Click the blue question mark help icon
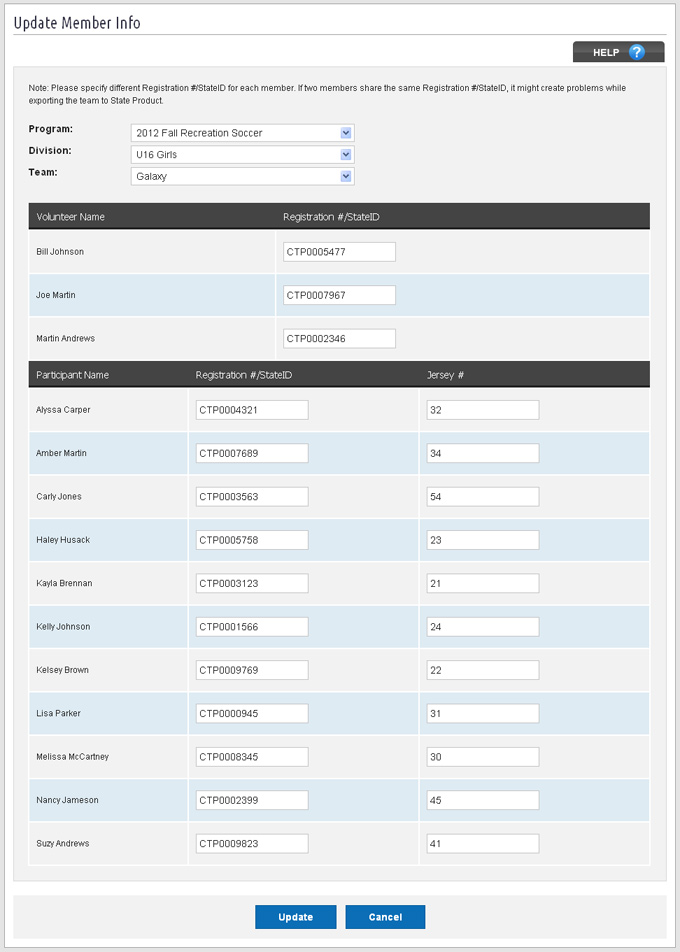Viewport: 680px width, 952px height. tap(636, 52)
